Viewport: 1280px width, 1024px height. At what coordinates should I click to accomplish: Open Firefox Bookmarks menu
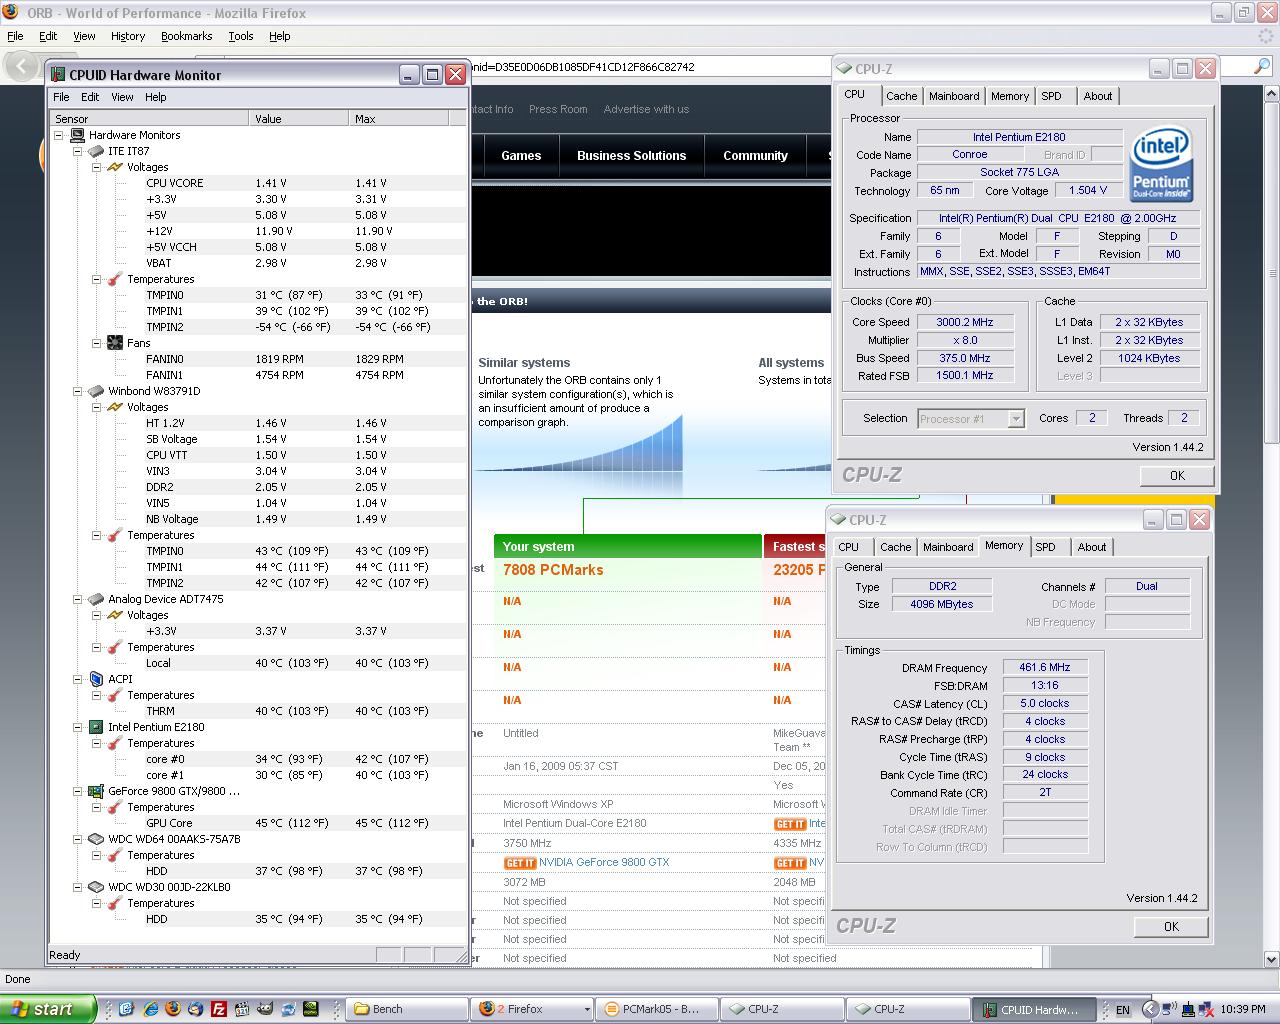click(x=186, y=36)
